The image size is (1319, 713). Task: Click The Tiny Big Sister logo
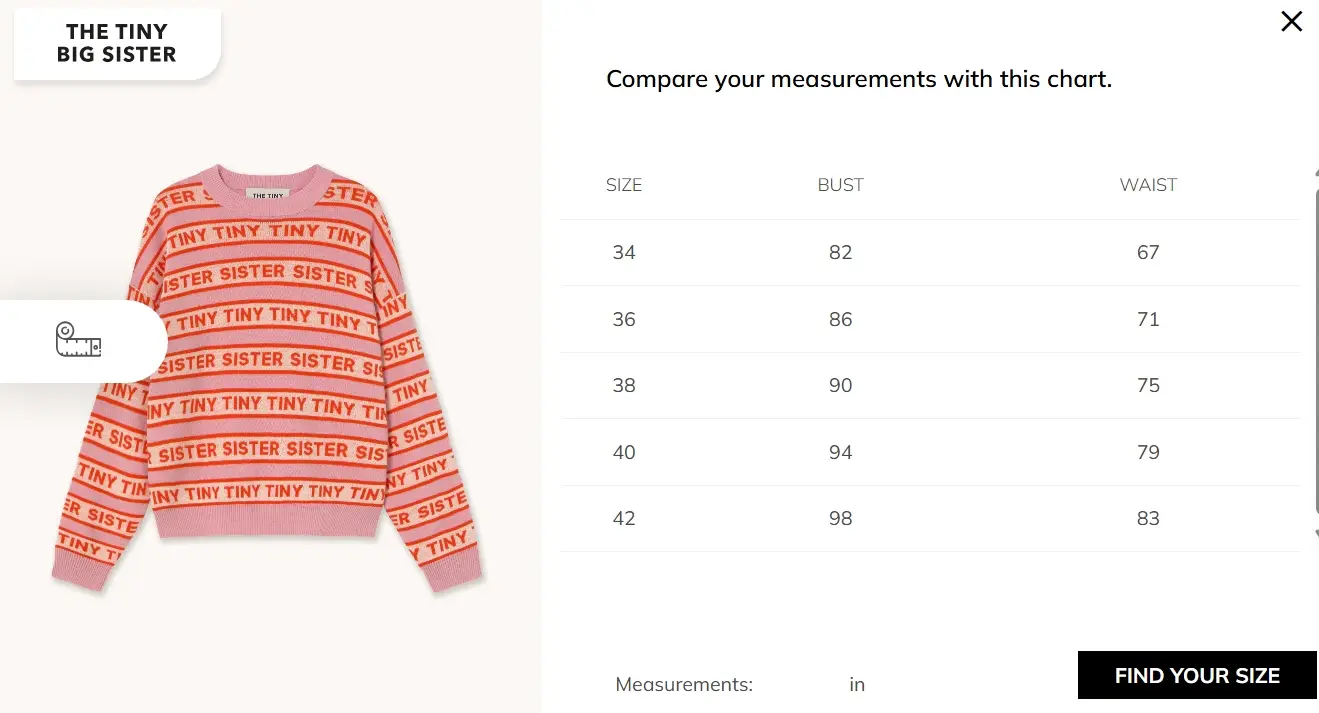[x=117, y=44]
